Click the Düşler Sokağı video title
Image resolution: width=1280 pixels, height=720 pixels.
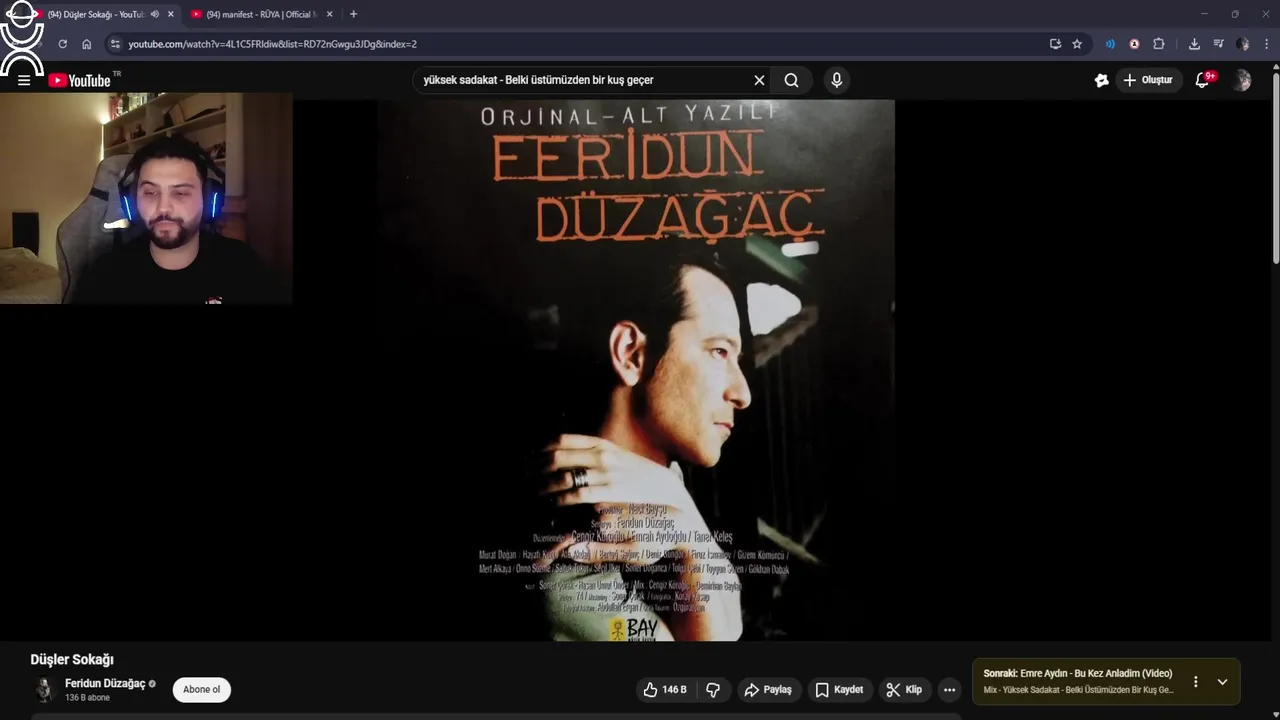[72, 660]
